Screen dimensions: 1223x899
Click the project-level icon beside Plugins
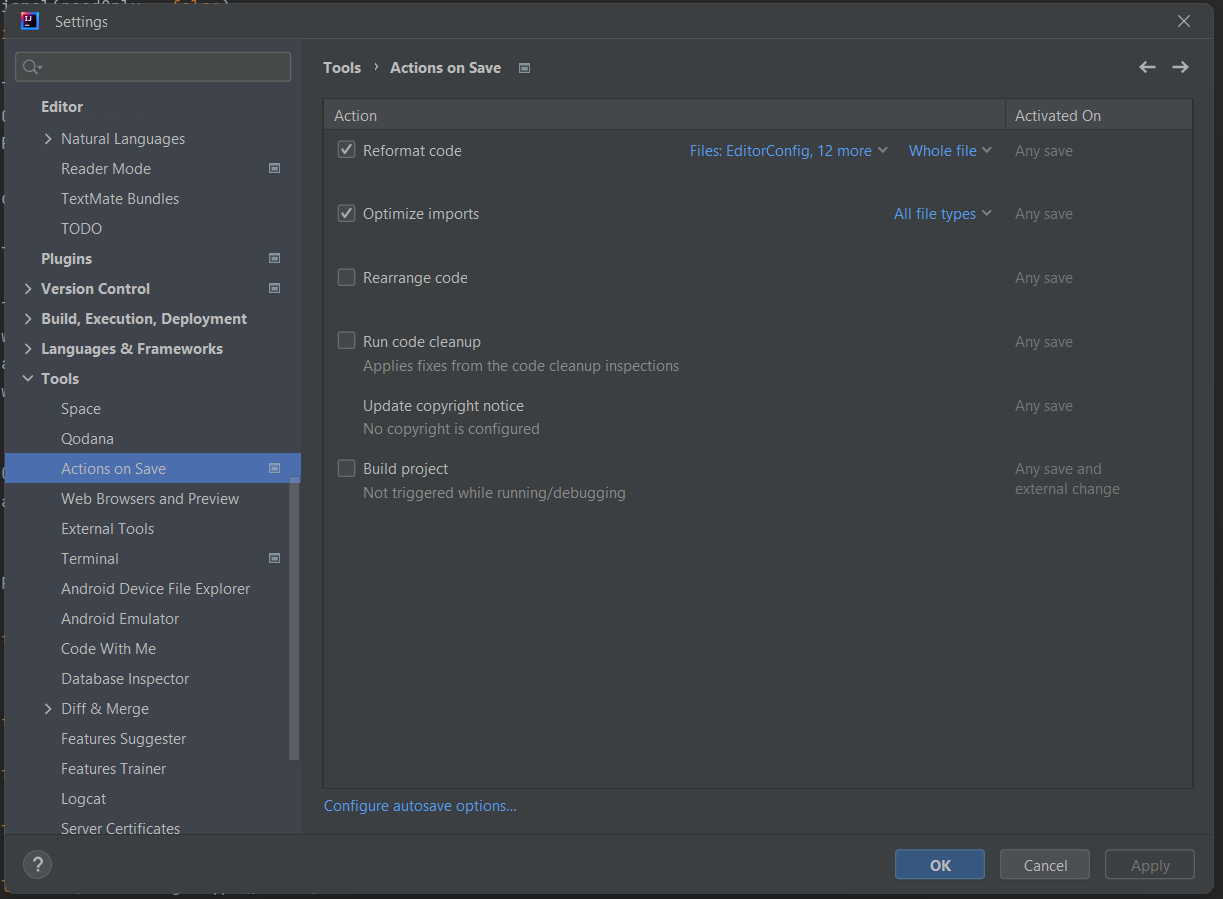coord(274,259)
